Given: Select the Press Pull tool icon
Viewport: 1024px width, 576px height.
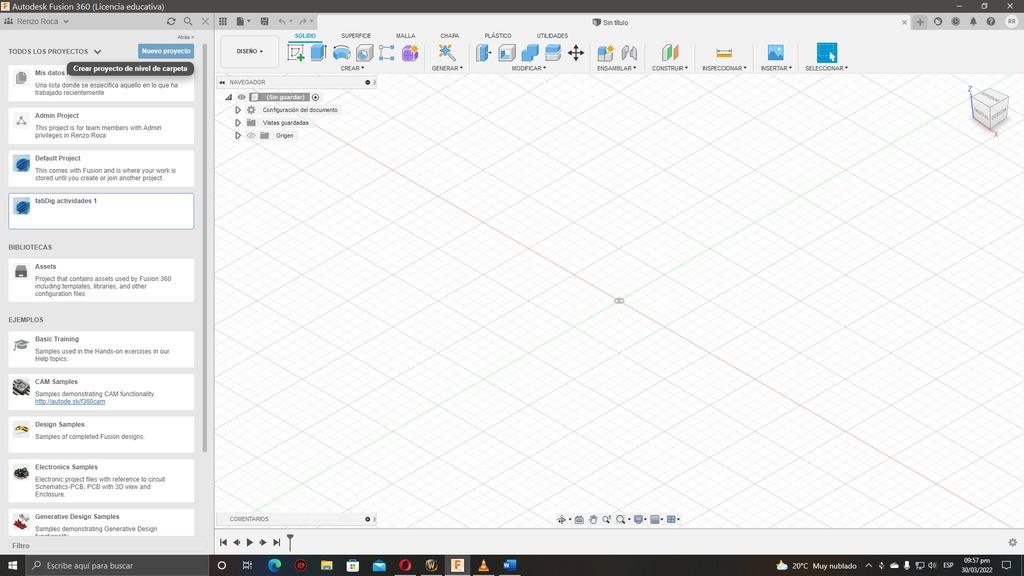Looking at the screenshot, I should (483, 53).
